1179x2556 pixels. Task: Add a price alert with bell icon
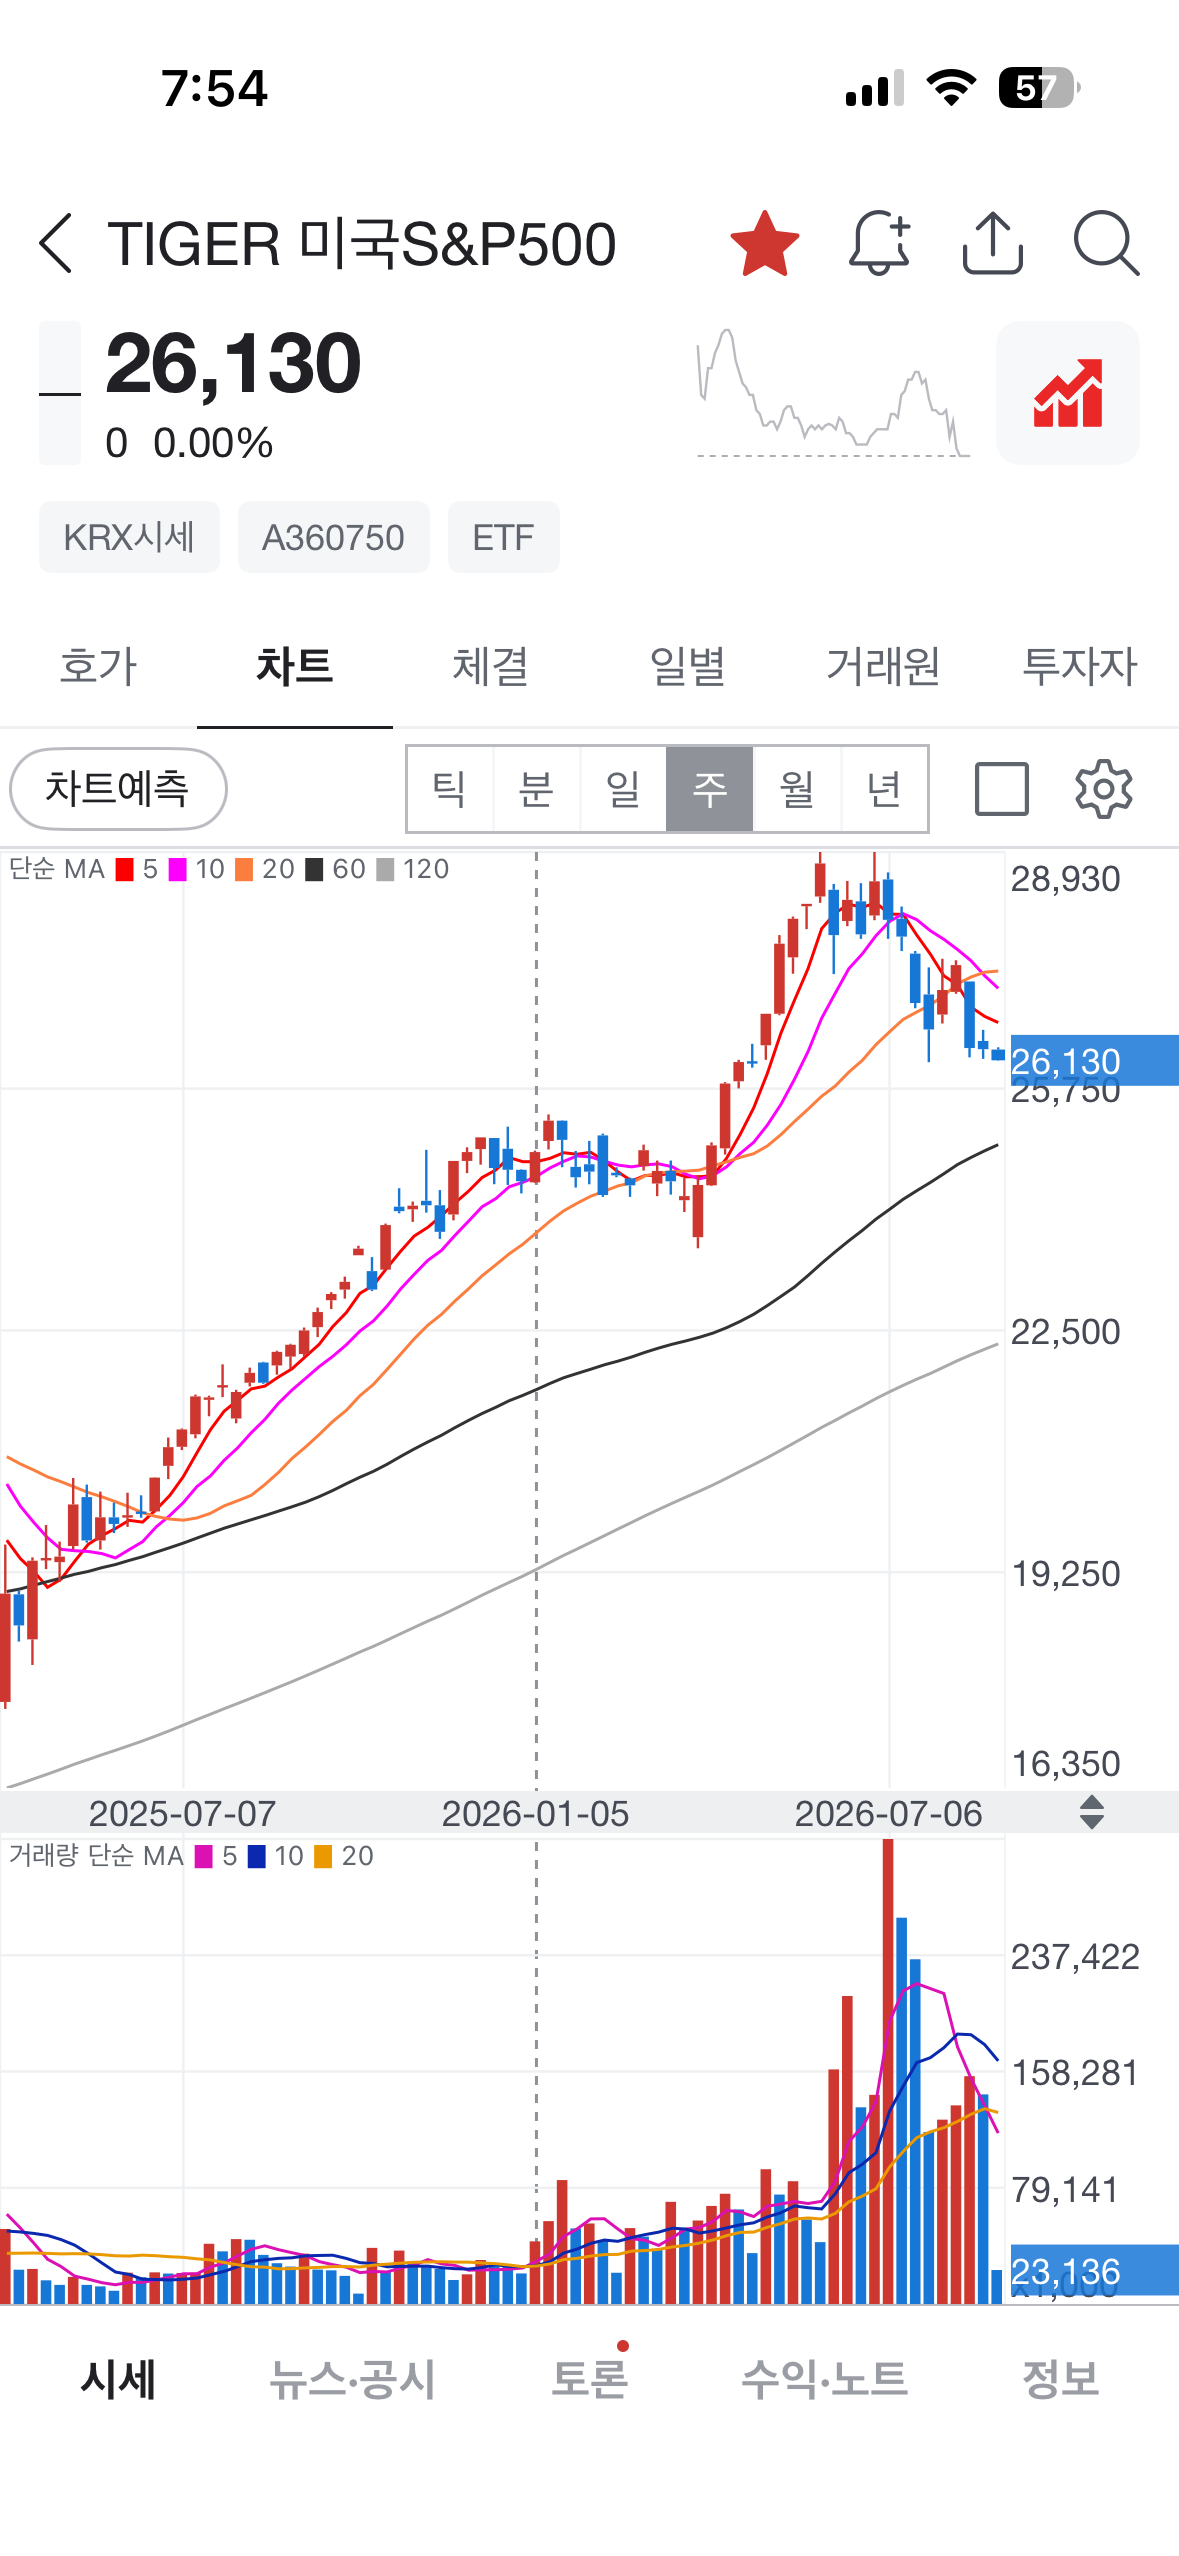[879, 243]
